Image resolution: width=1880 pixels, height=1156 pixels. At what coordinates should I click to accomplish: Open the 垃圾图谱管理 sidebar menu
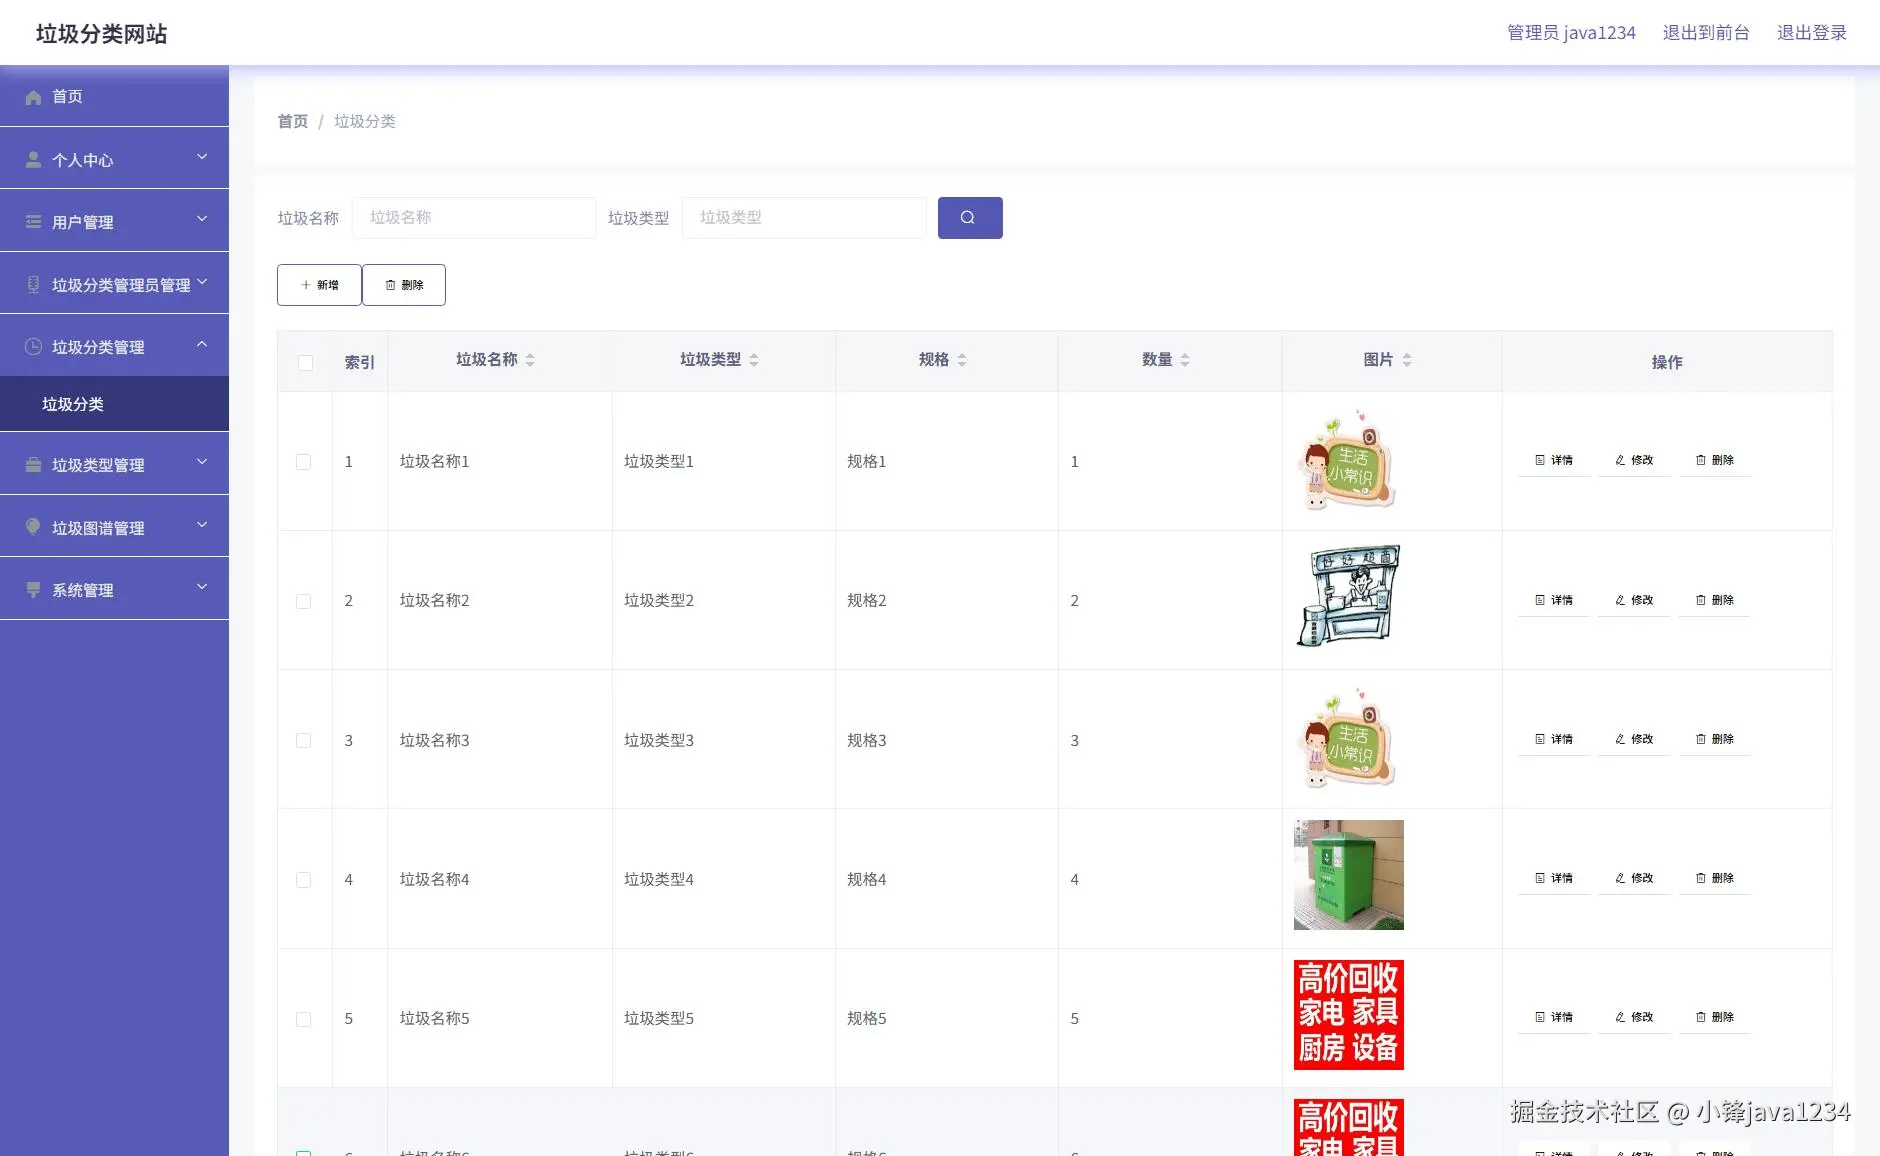click(114, 527)
